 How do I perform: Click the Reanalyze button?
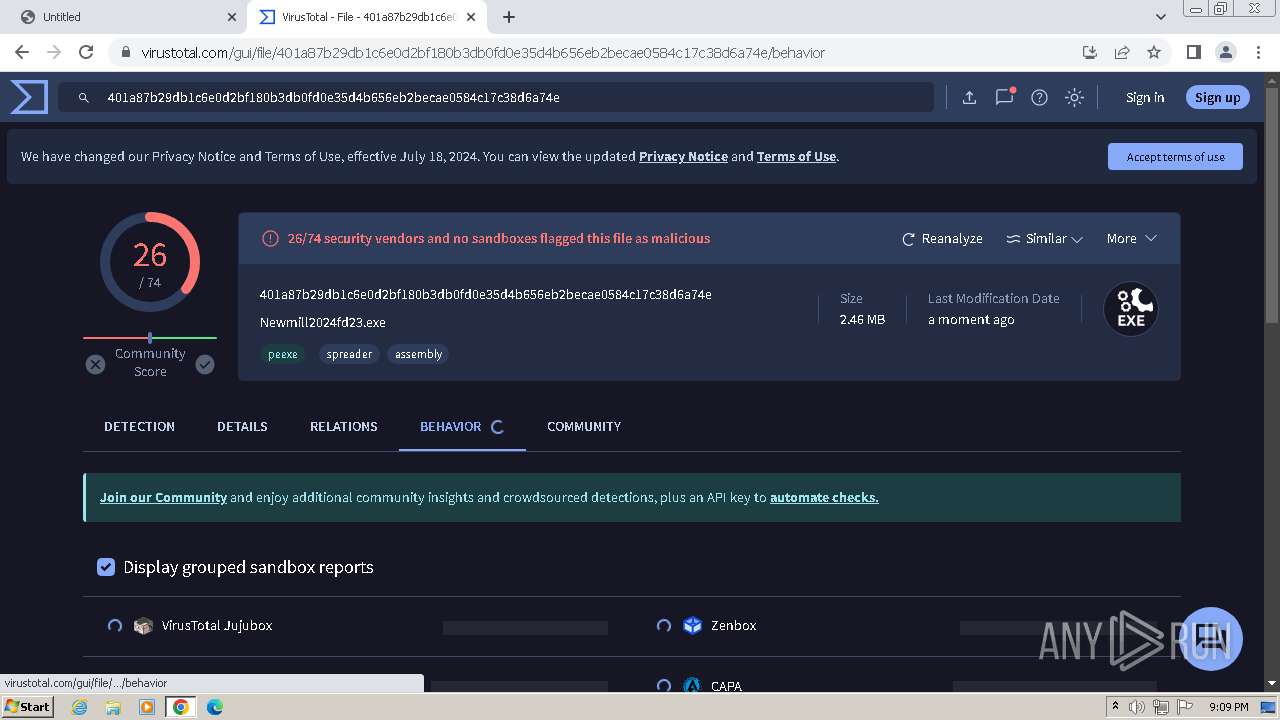pos(942,239)
